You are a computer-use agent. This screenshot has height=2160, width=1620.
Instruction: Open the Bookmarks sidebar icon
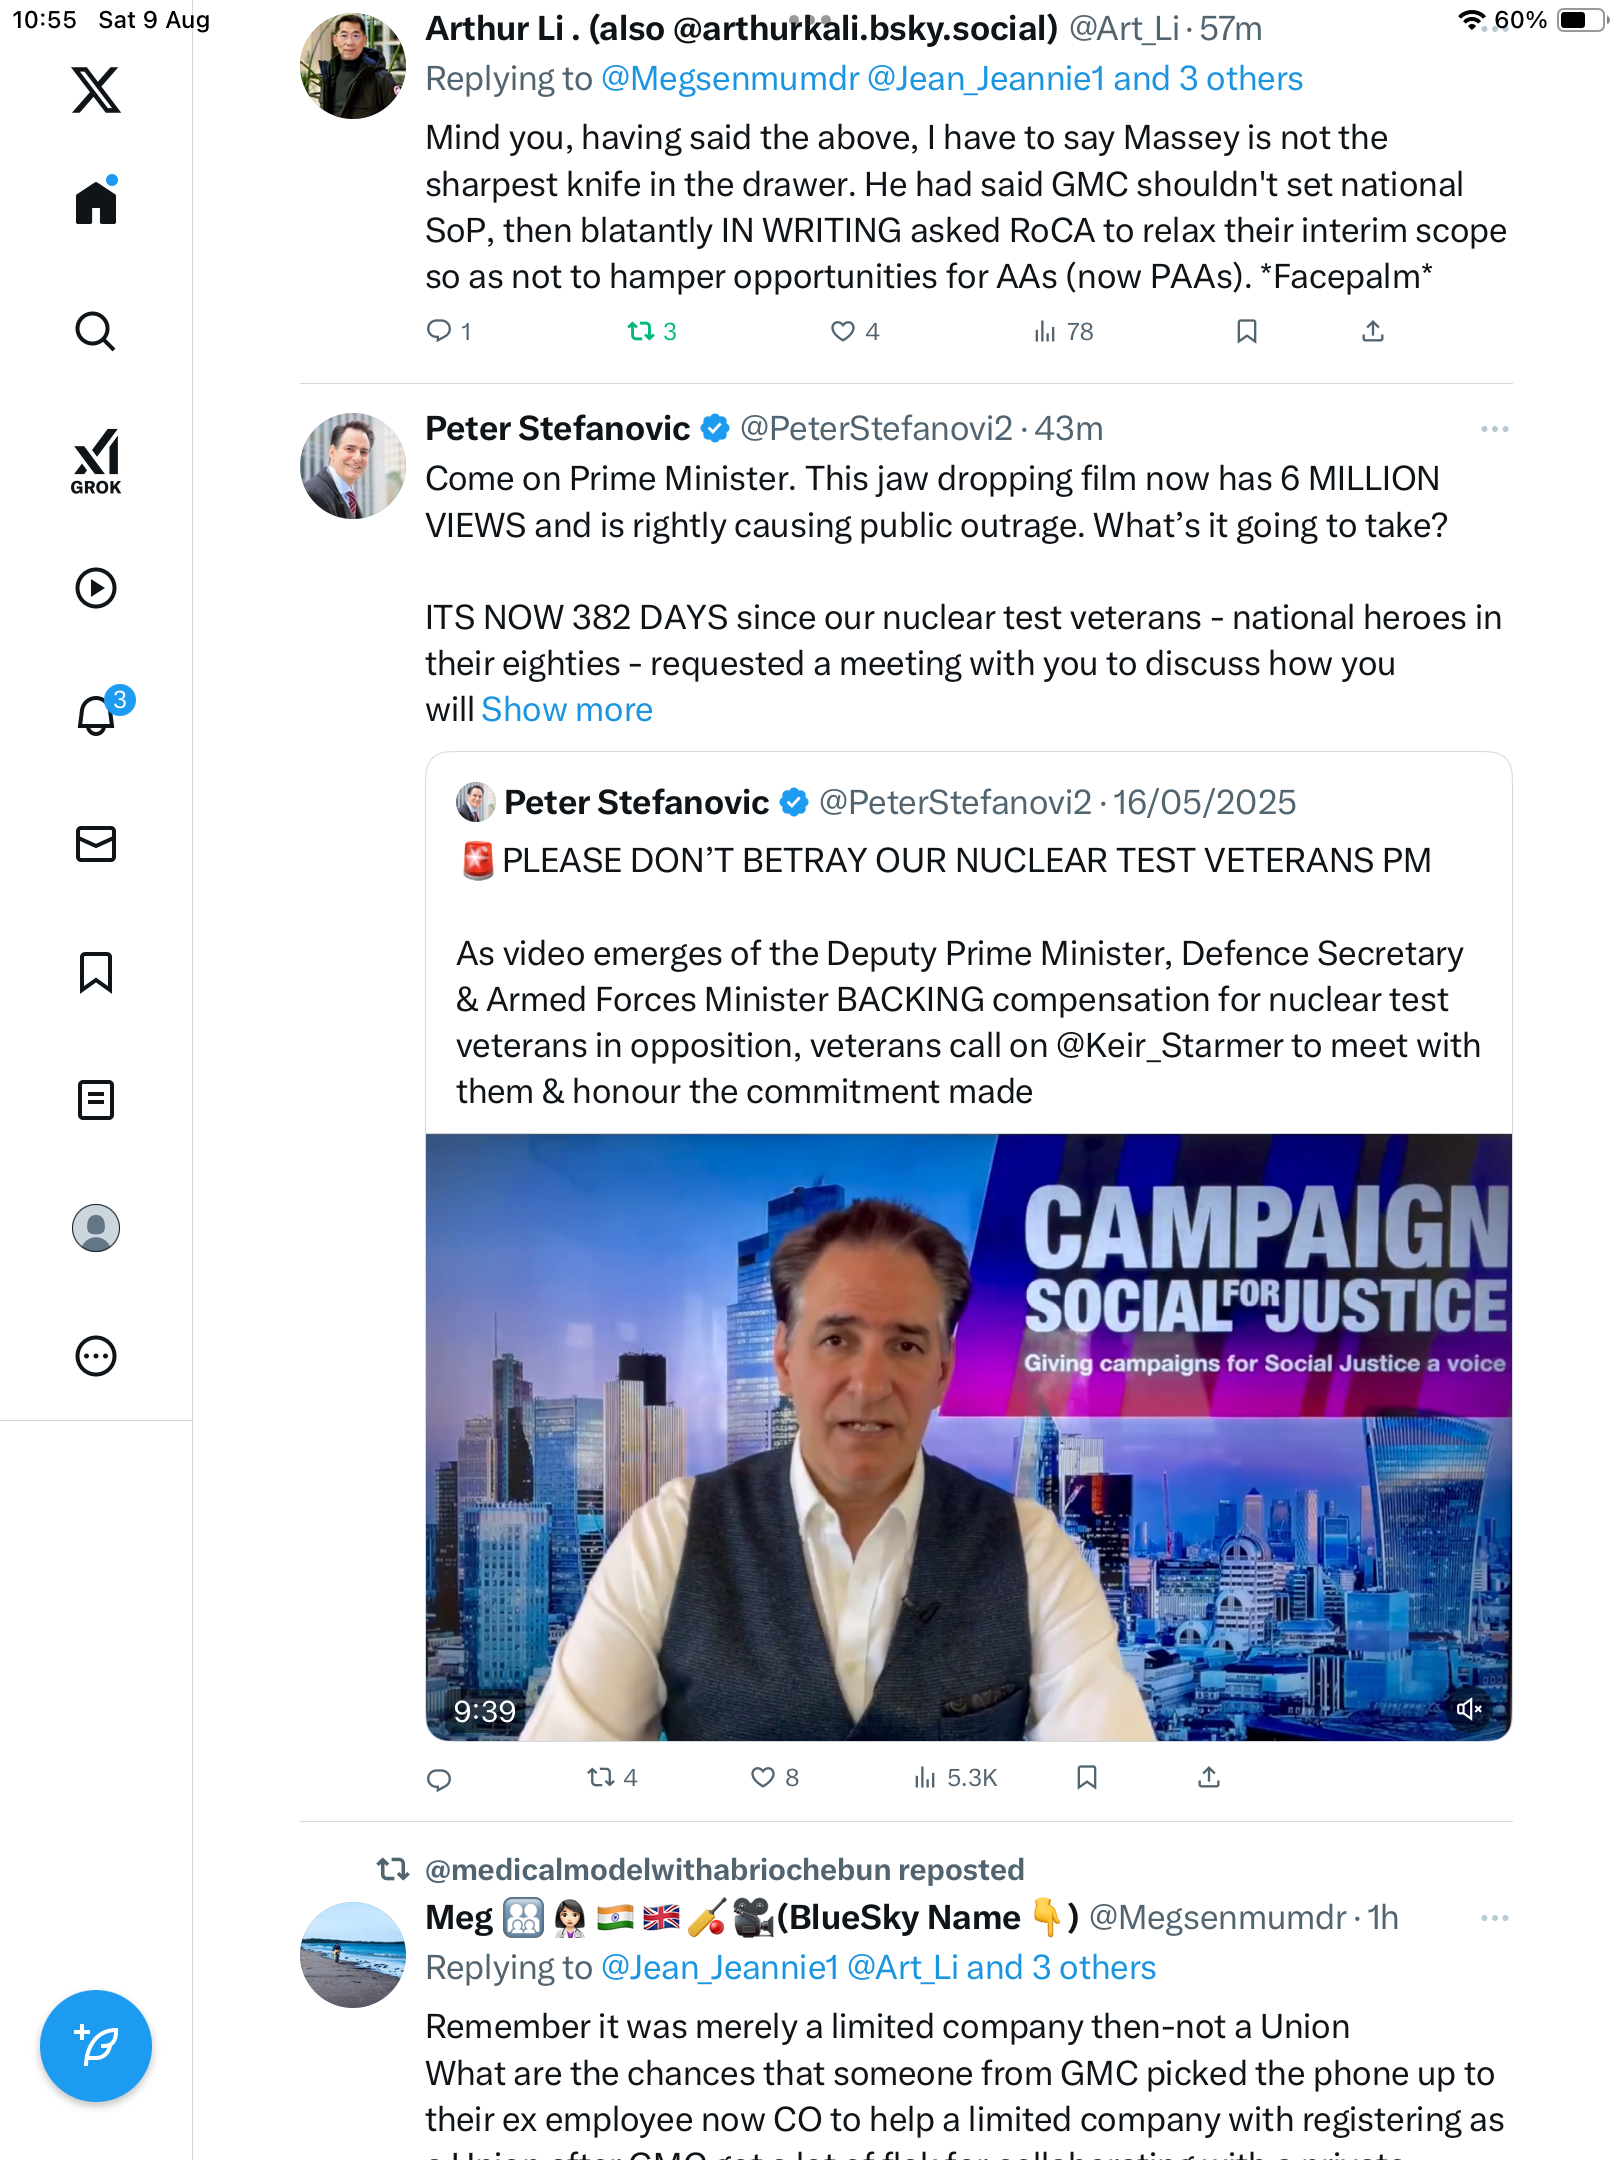coord(96,972)
